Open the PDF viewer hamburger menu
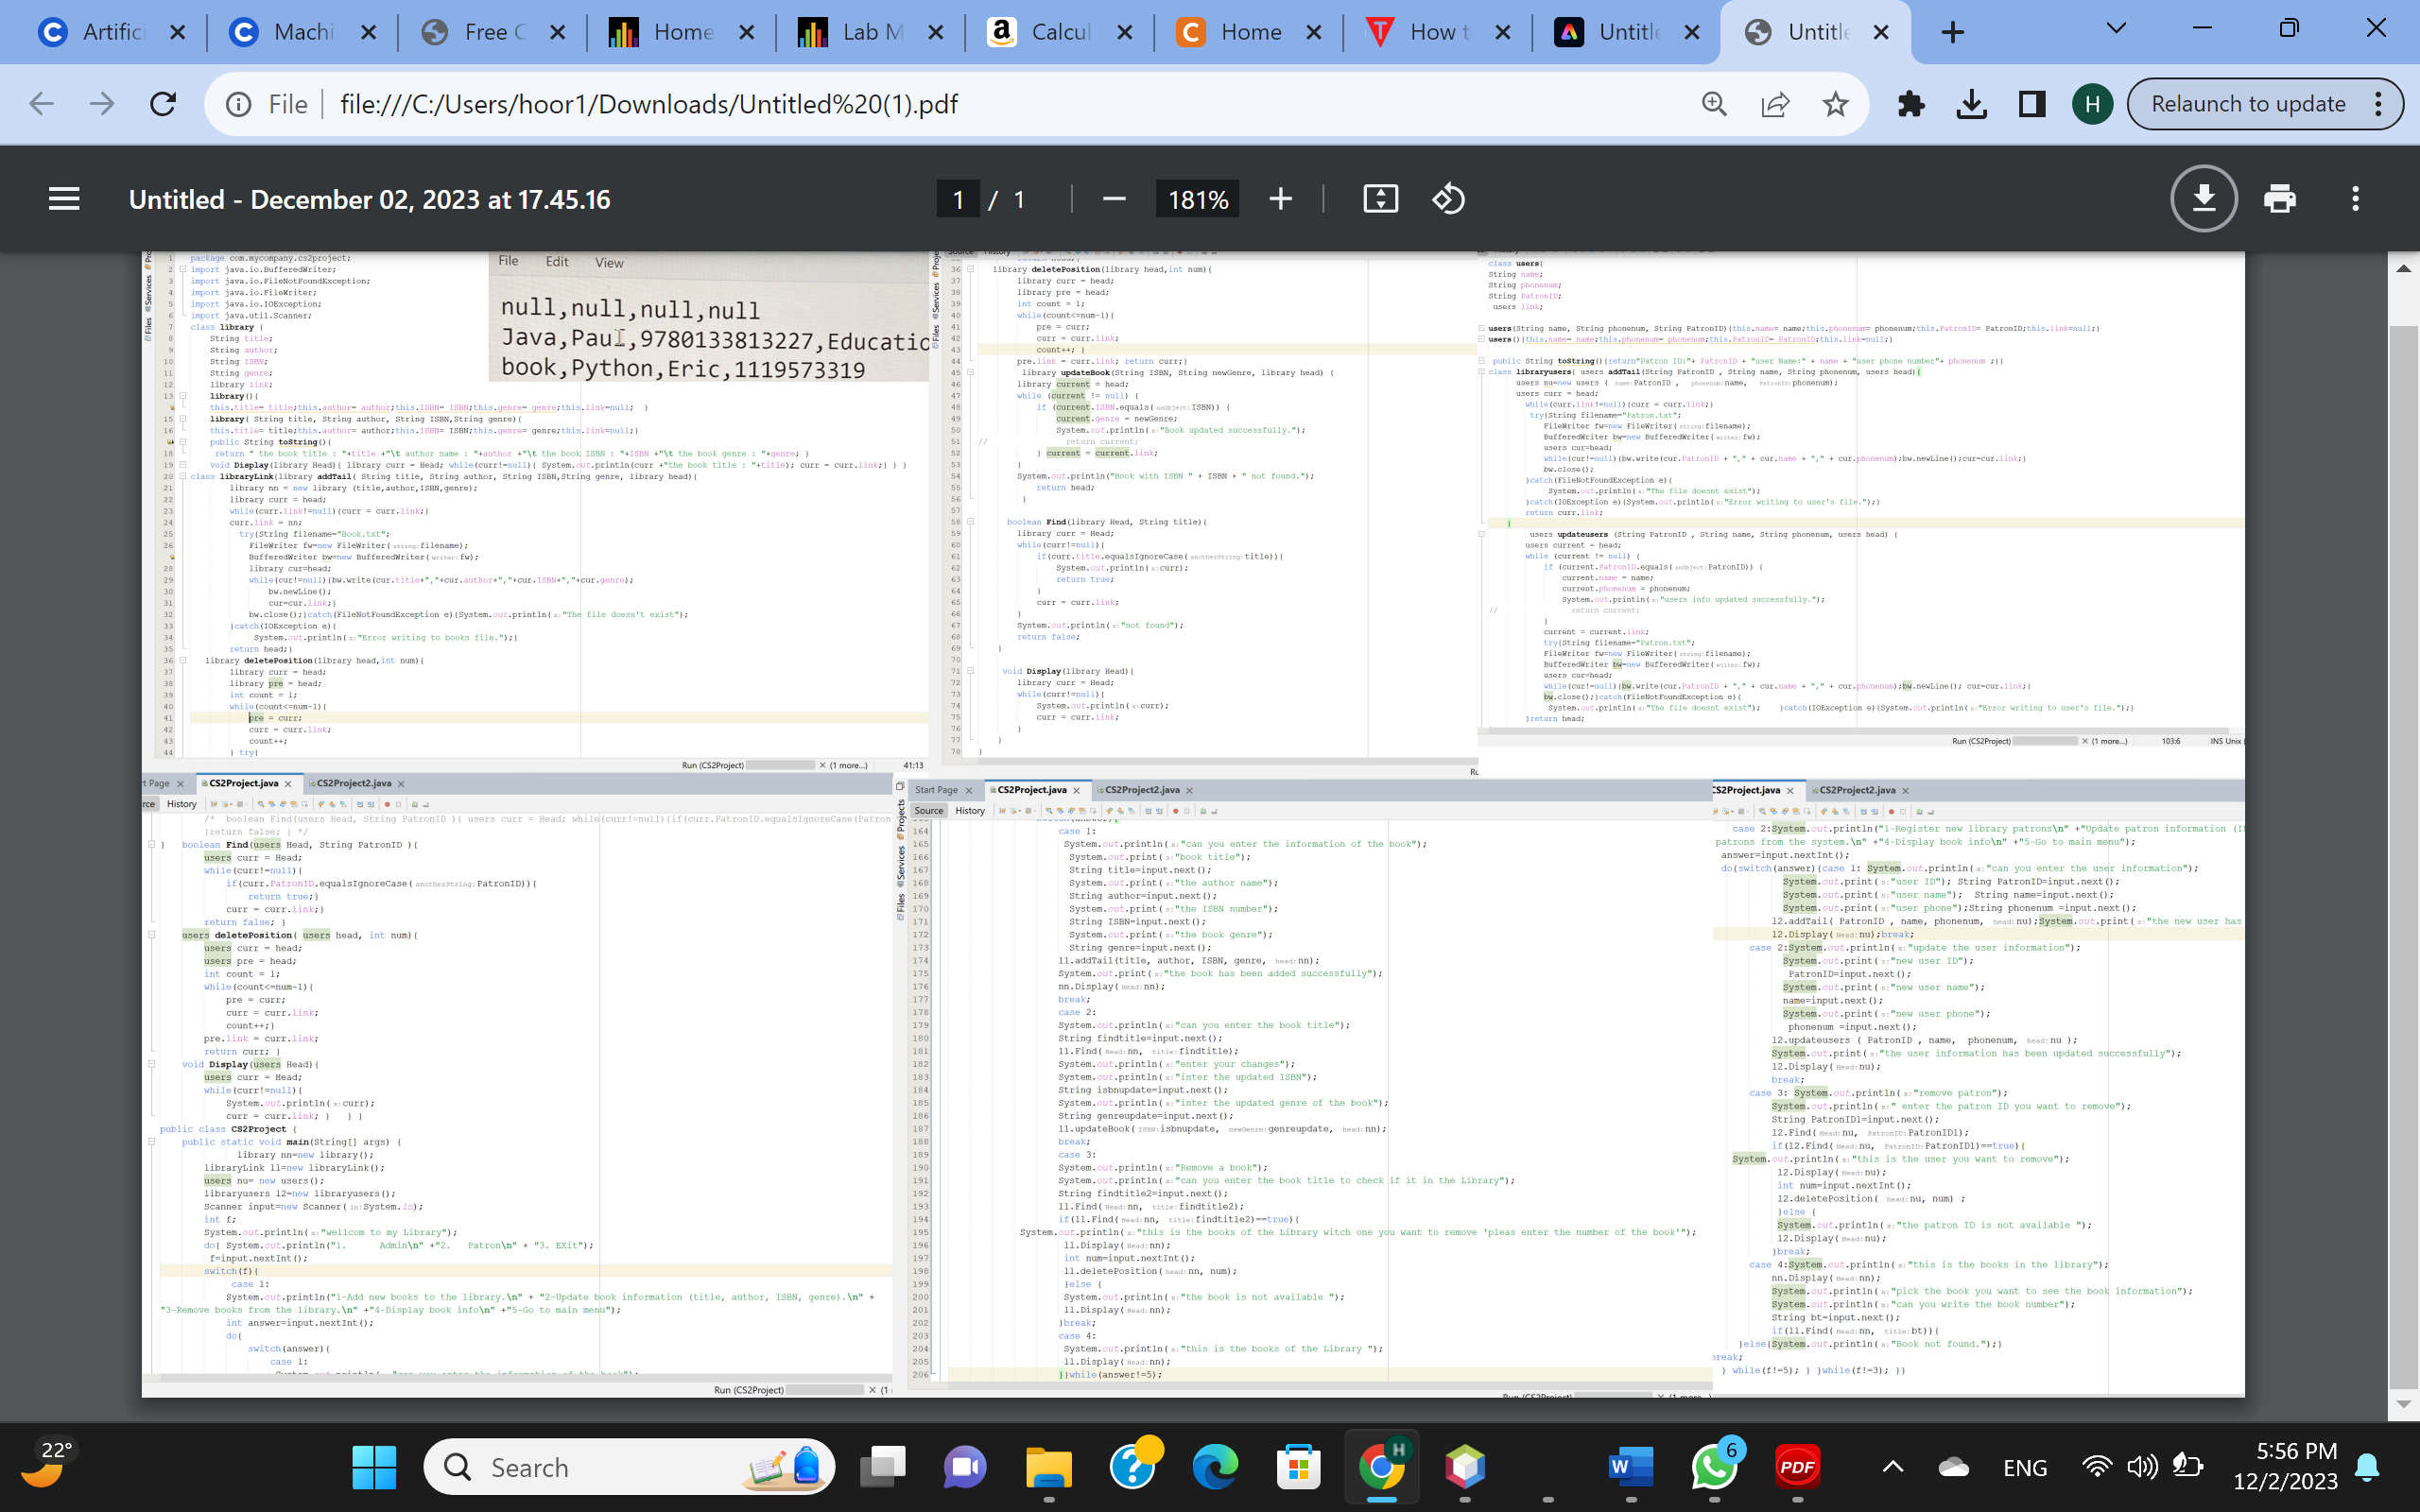Screen dimensions: 2420x1512 pyautogui.click(x=63, y=198)
